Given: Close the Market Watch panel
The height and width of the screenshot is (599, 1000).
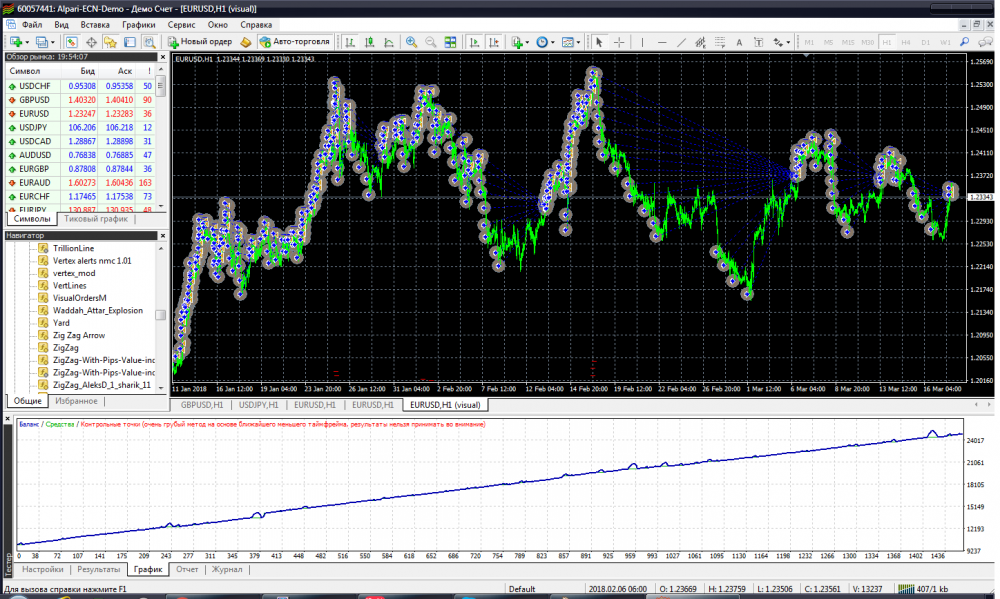Looking at the screenshot, I should point(162,57).
